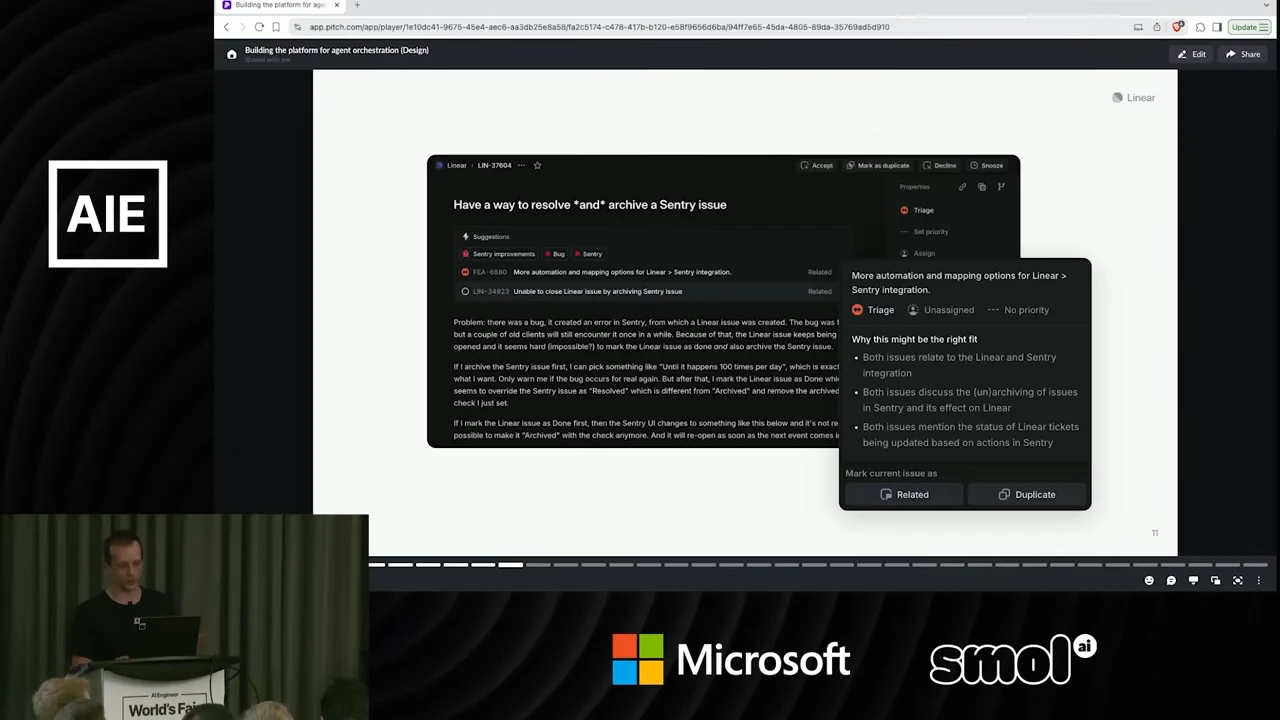Click the Edit button in Pitch header

[x=1192, y=54]
